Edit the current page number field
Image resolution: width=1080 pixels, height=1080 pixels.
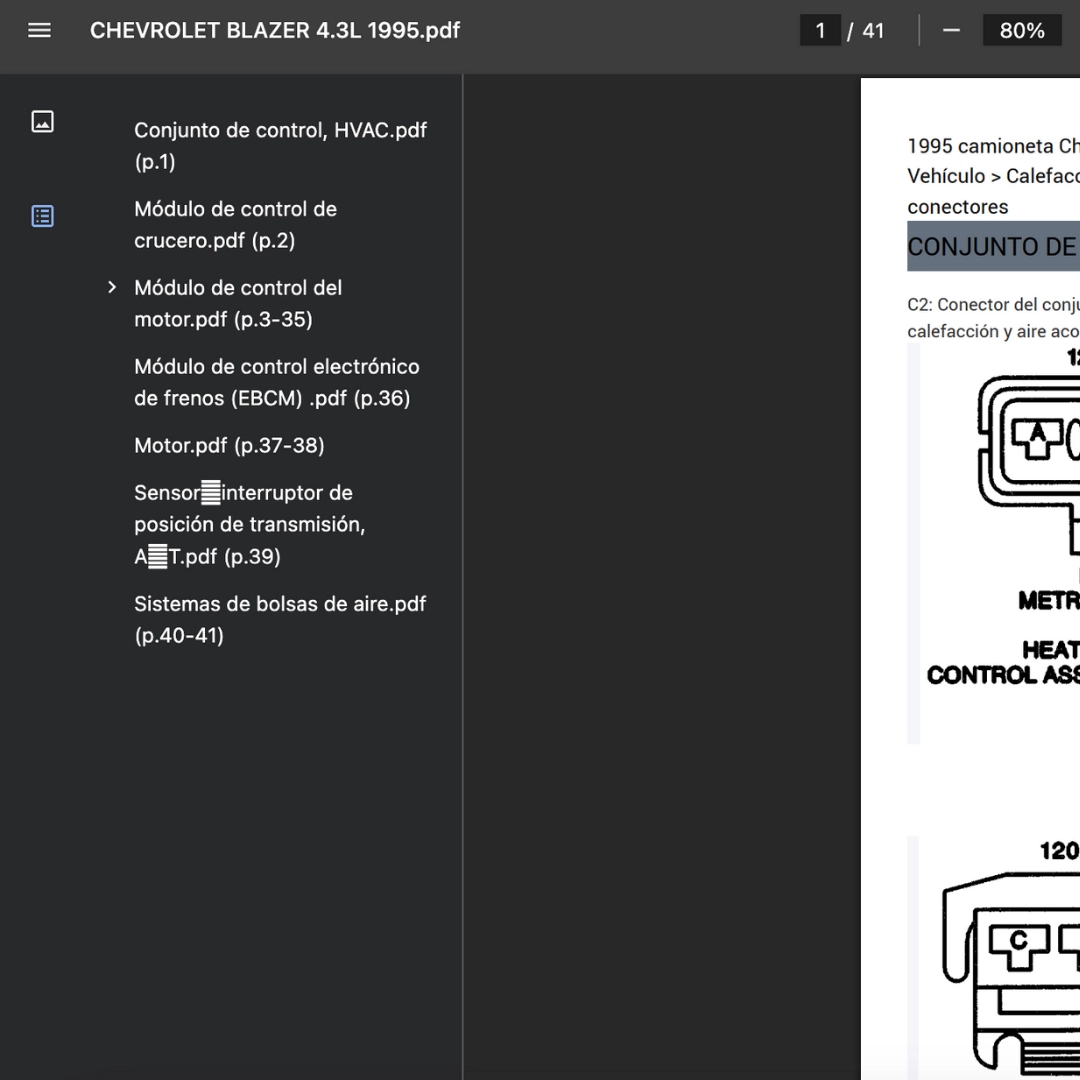click(820, 30)
